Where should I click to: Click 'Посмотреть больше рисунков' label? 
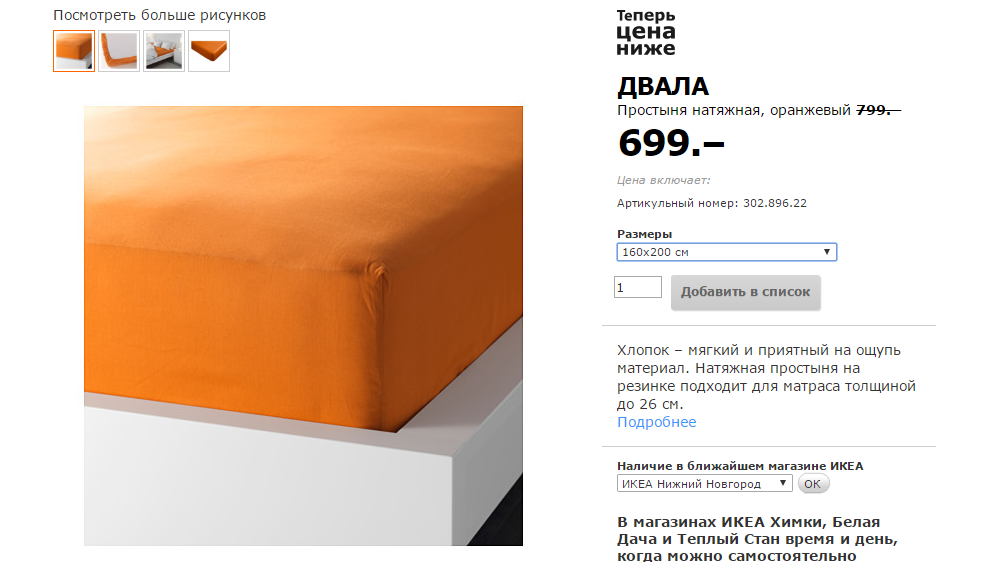159,15
